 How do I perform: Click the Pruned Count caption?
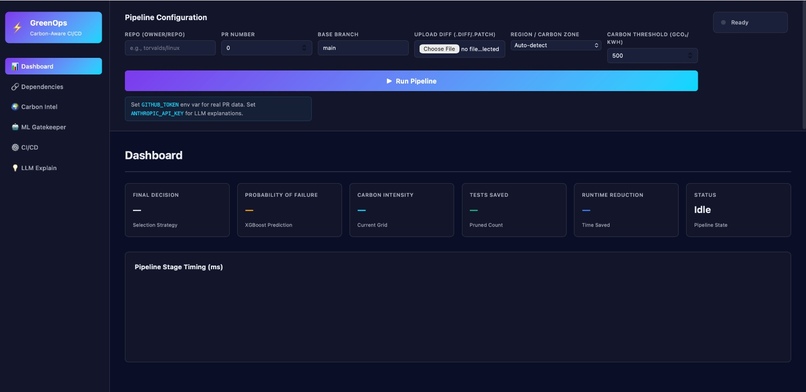tap(486, 225)
